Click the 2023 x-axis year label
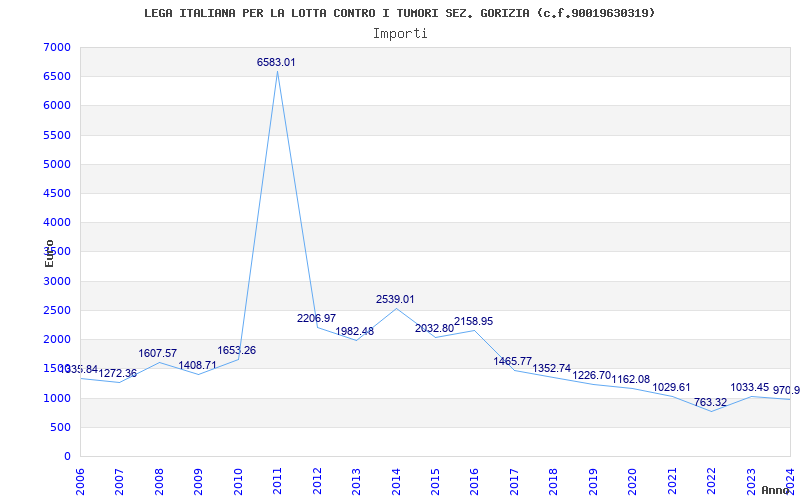This screenshot has width=800, height=500. [751, 481]
